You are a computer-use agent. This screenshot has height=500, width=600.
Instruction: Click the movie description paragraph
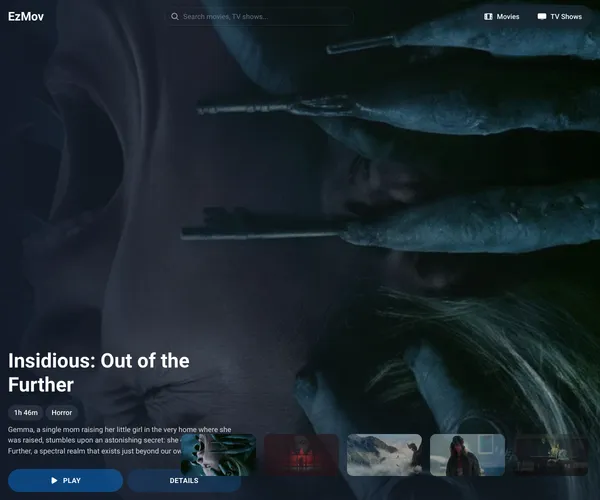[x=119, y=440]
